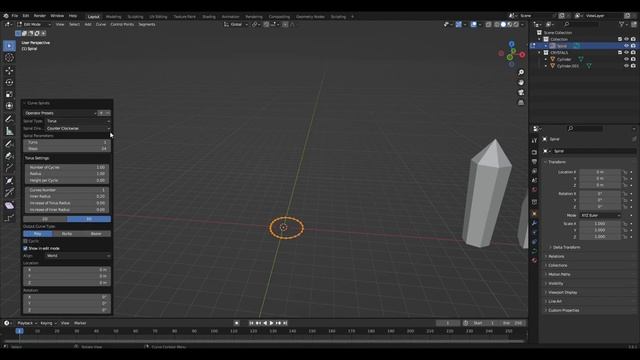
Task: Toggle the Cyclic checkbox
Action: click(25, 241)
